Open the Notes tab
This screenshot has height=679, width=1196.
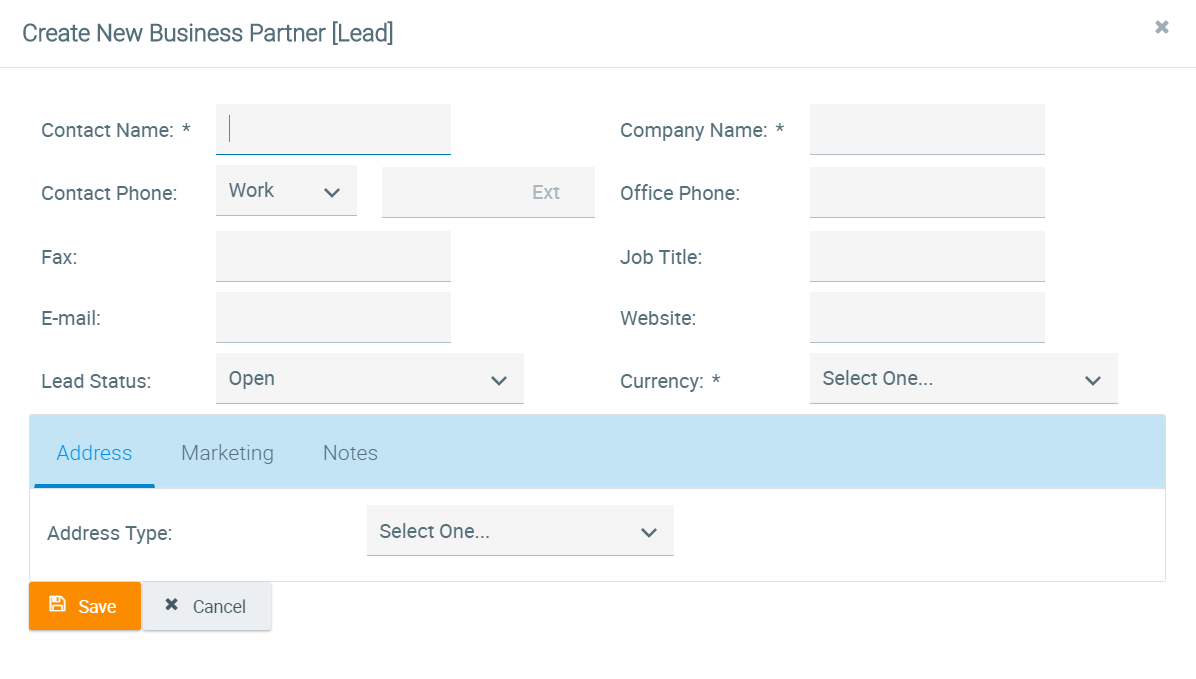pyautogui.click(x=350, y=453)
